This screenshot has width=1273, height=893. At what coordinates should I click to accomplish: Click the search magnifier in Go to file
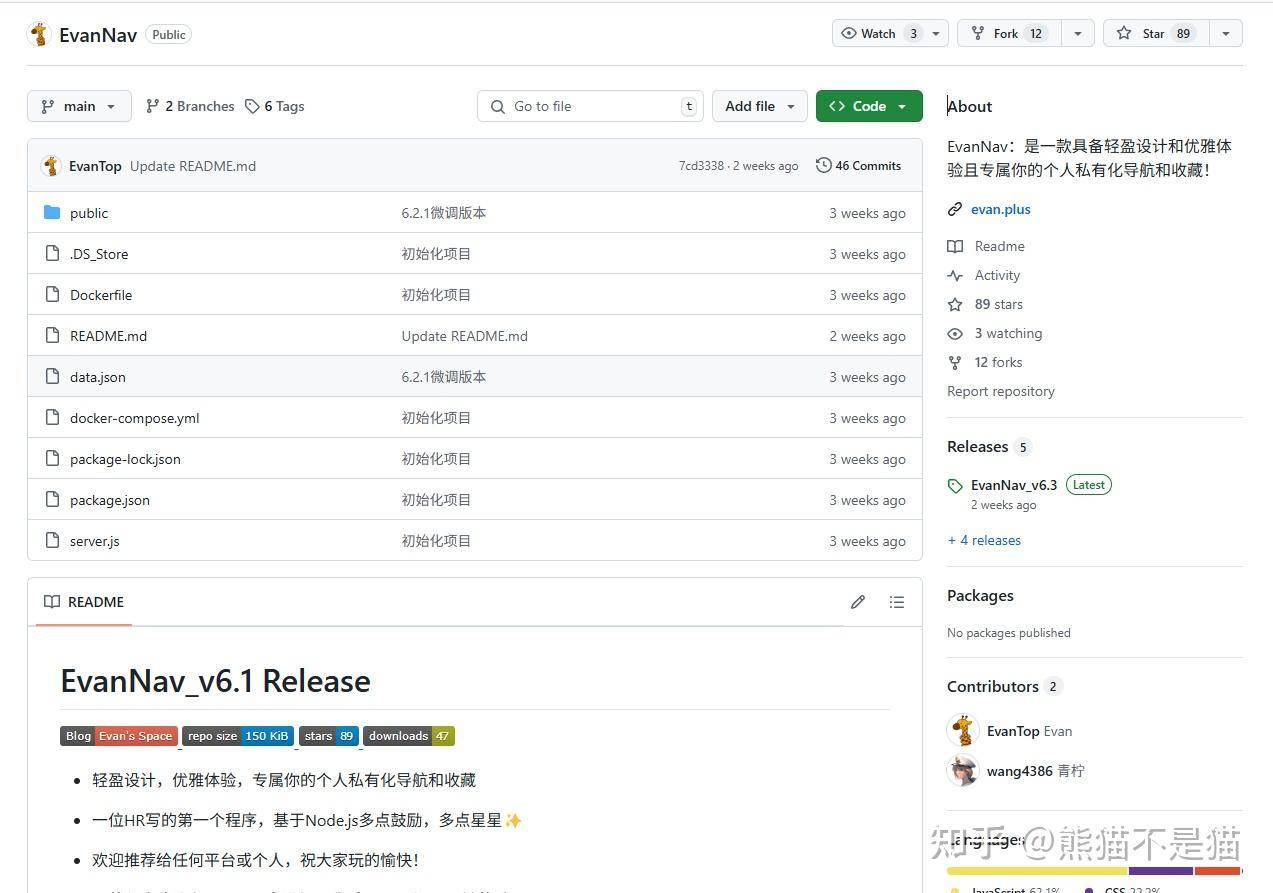(x=498, y=106)
